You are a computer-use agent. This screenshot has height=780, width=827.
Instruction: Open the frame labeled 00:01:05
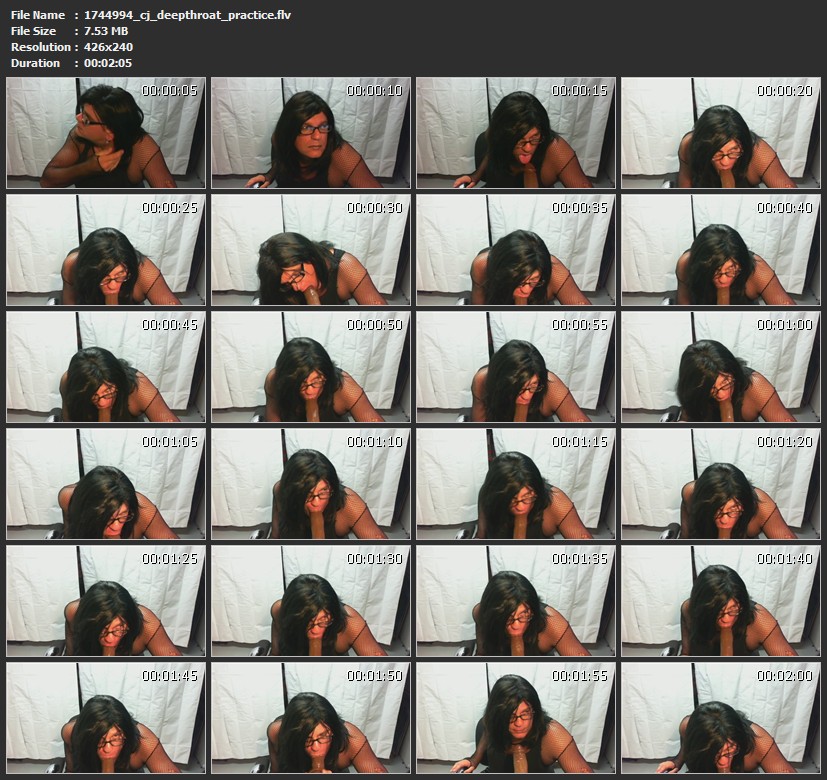[x=106, y=484]
